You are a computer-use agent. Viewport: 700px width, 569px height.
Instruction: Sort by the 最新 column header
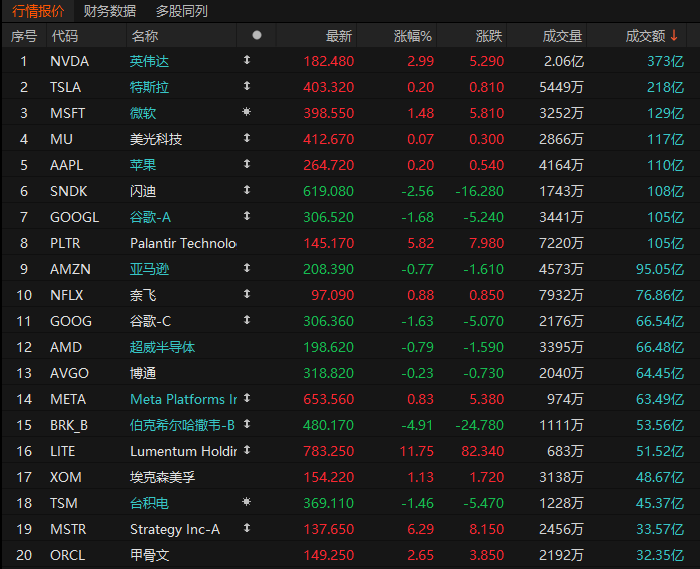tap(339, 36)
